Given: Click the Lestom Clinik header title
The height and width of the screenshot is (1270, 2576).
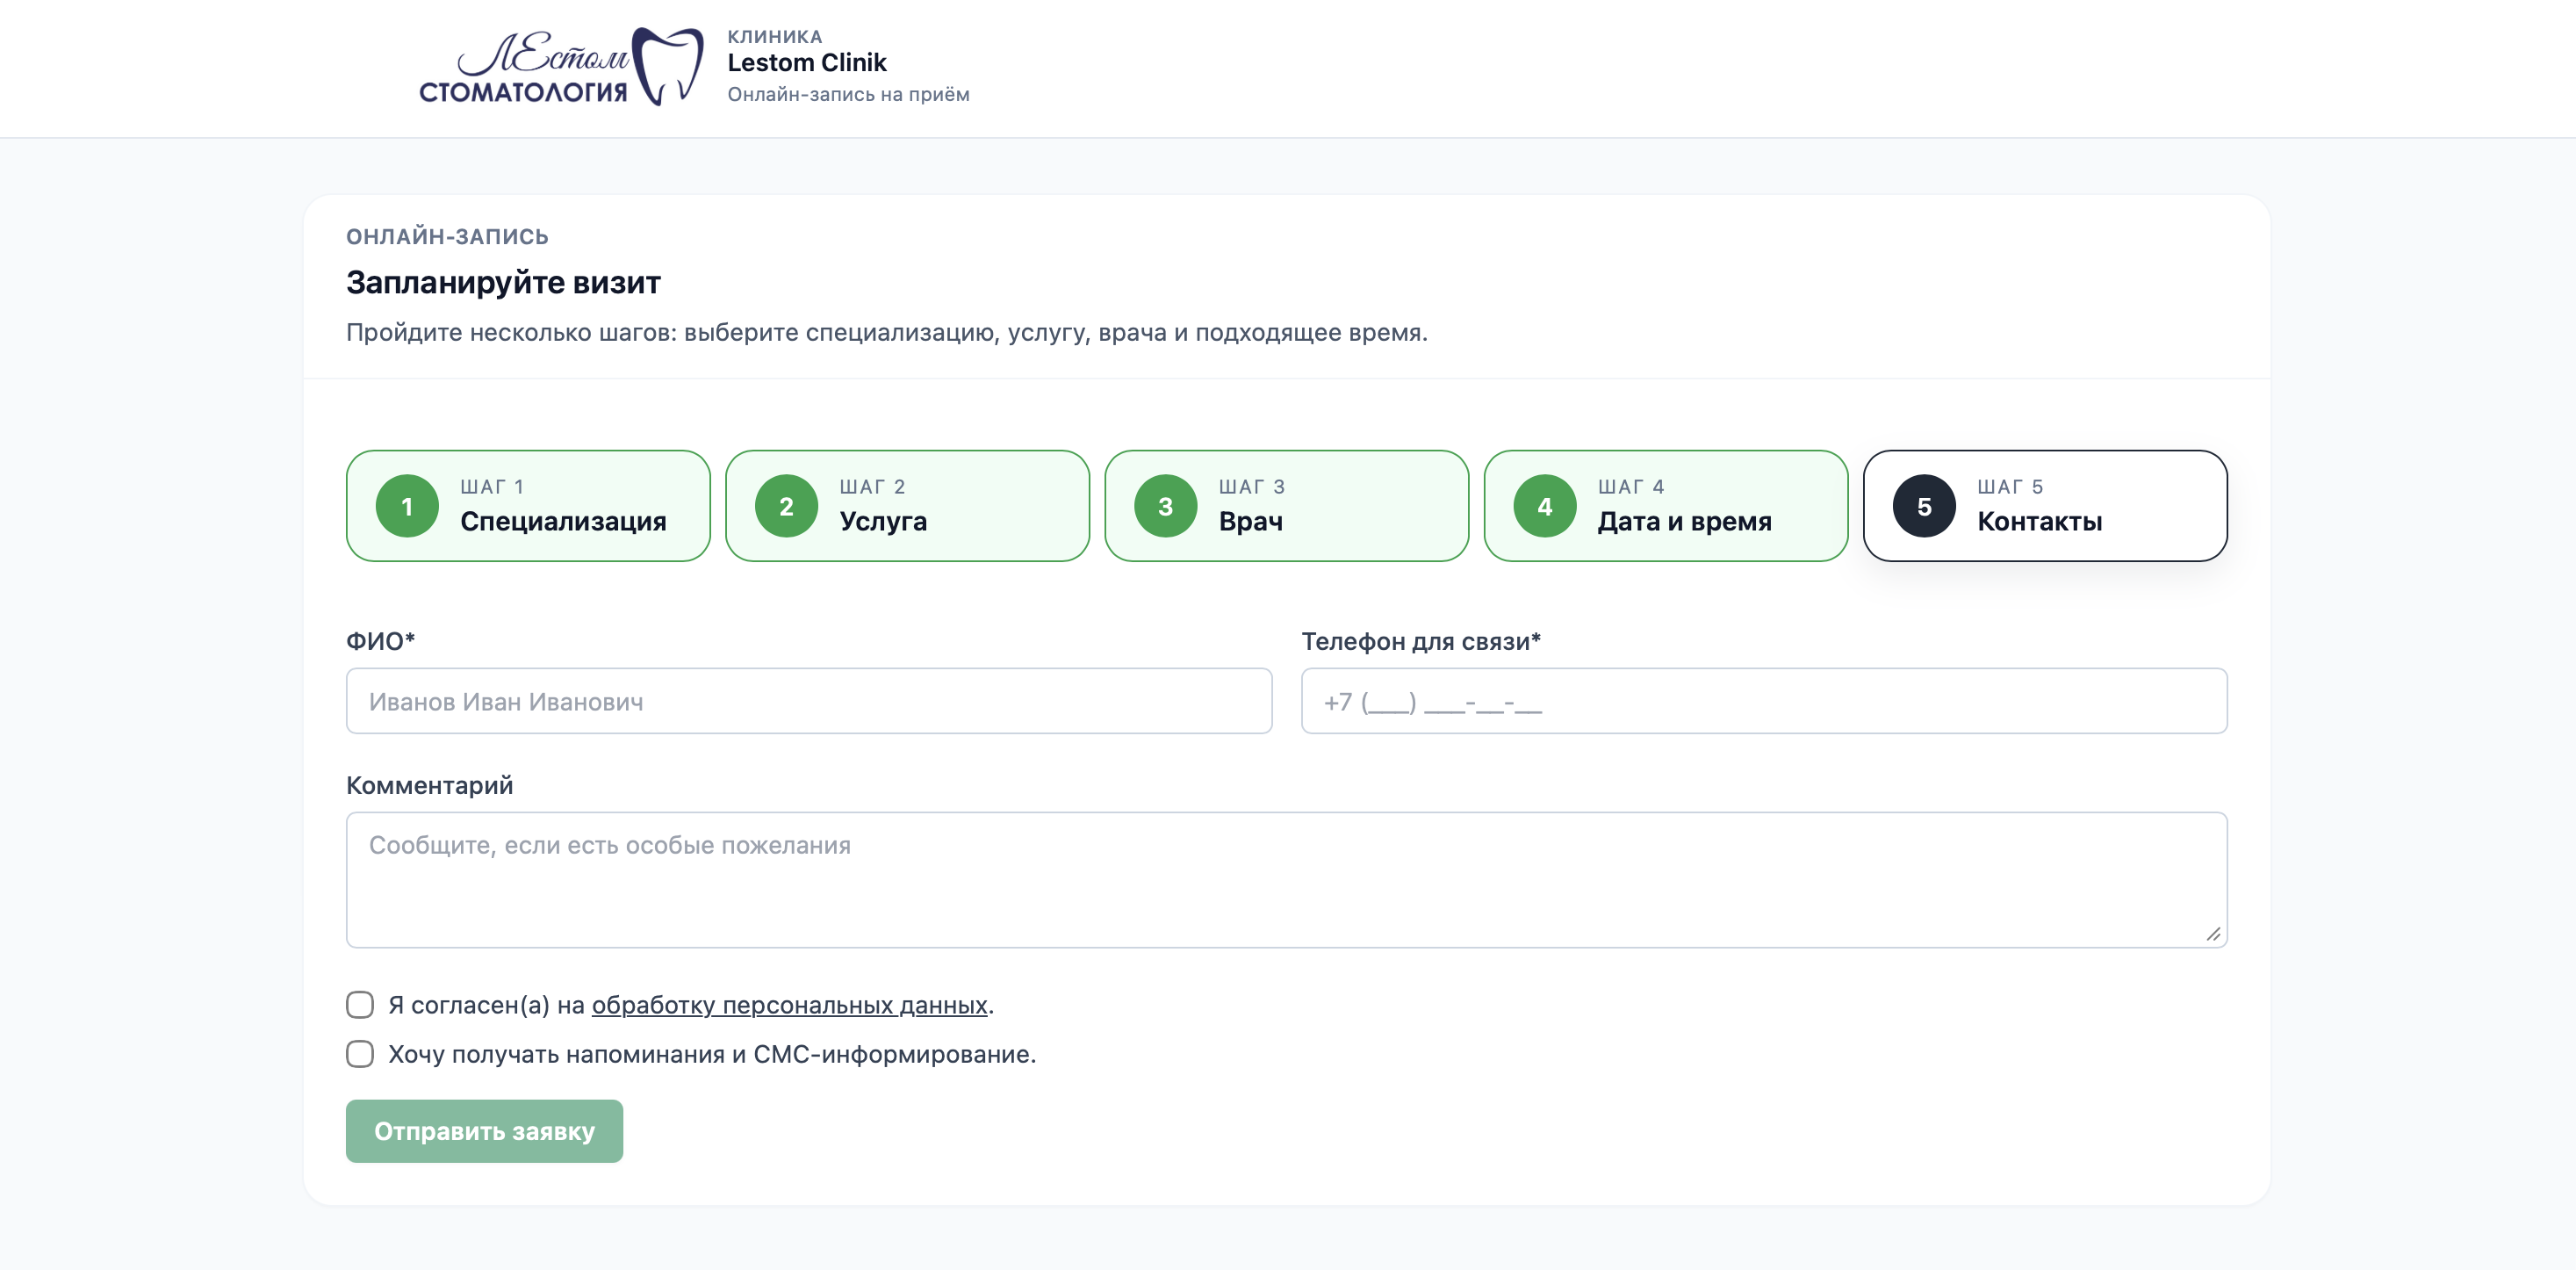Looking at the screenshot, I should 806,62.
